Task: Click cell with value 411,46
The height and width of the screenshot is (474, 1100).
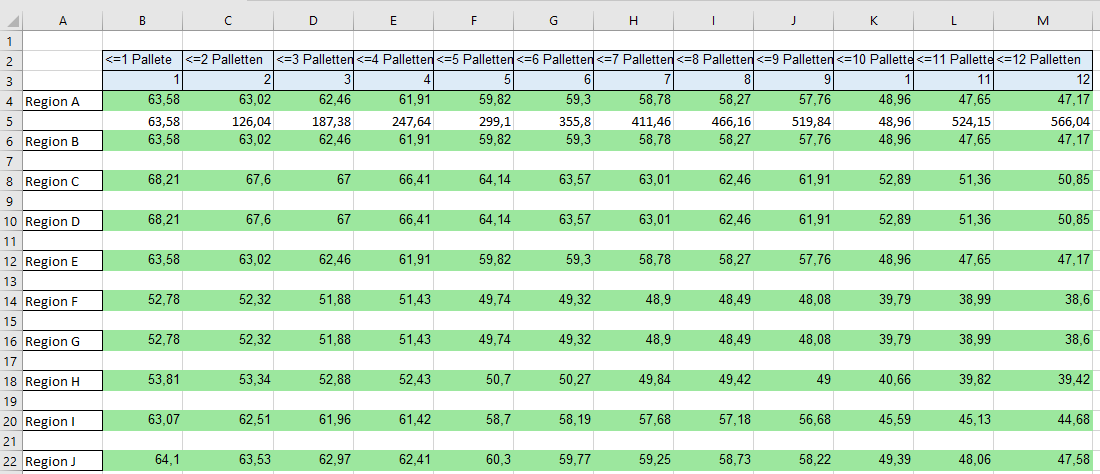Action: click(633, 121)
